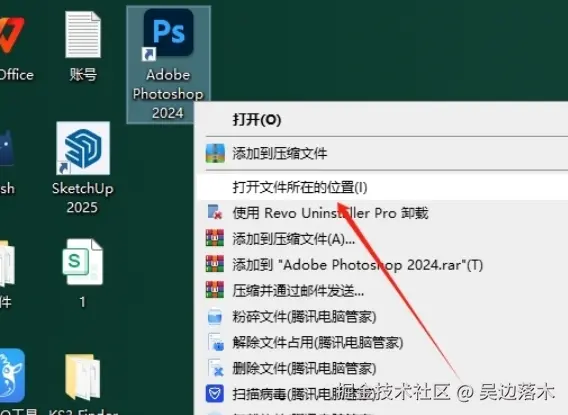Click the shield icon next to 扫描病毒
Image resolution: width=568 pixels, height=415 pixels.
coord(215,394)
